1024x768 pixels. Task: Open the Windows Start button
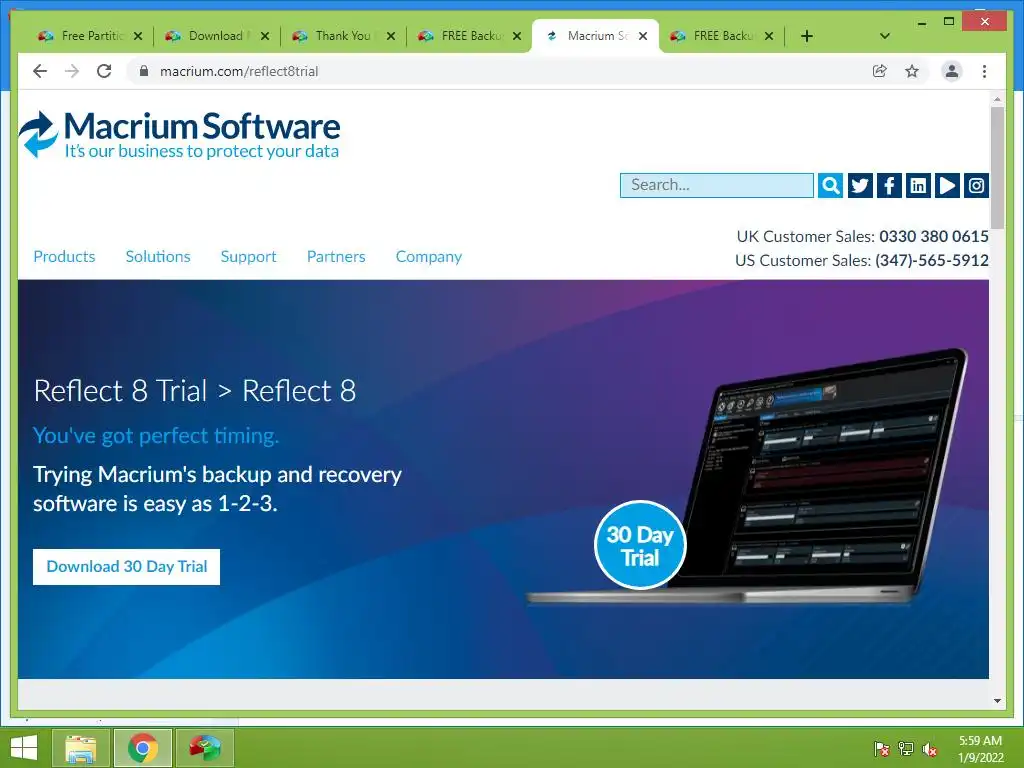pyautogui.click(x=24, y=748)
